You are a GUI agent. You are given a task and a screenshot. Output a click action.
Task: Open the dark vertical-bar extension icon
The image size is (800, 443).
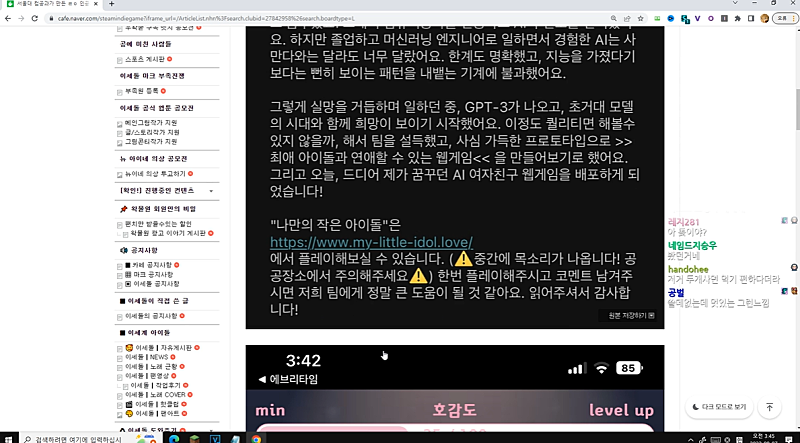(x=724, y=18)
